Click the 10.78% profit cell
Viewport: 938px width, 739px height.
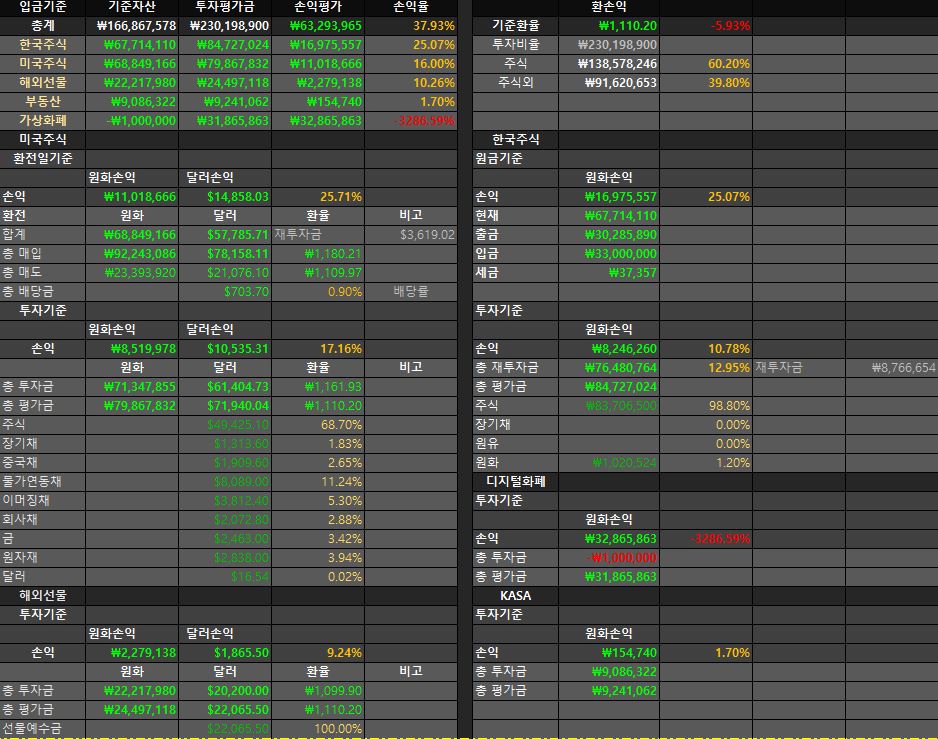click(706, 348)
